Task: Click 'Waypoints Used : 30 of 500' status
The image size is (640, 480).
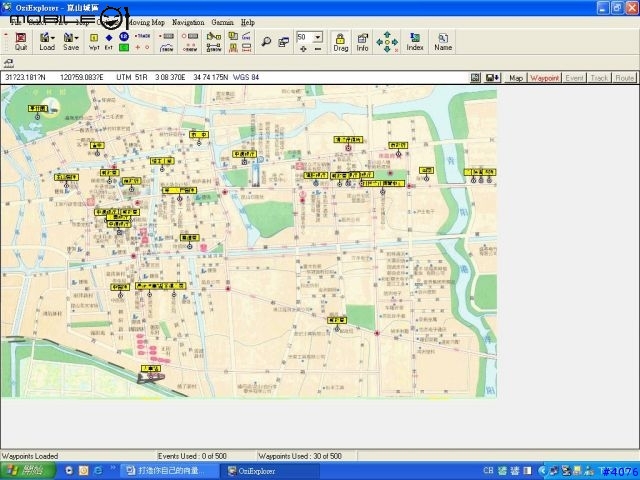Action: tap(300, 456)
